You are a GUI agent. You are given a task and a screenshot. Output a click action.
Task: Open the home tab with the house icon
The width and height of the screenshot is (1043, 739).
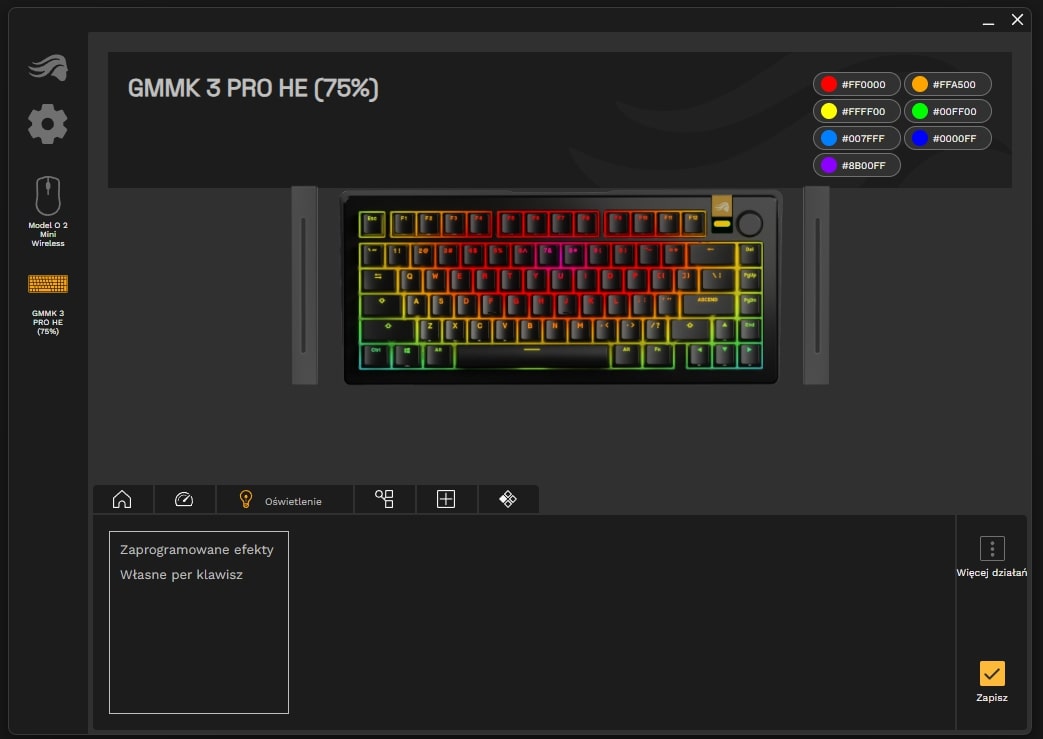pos(122,499)
